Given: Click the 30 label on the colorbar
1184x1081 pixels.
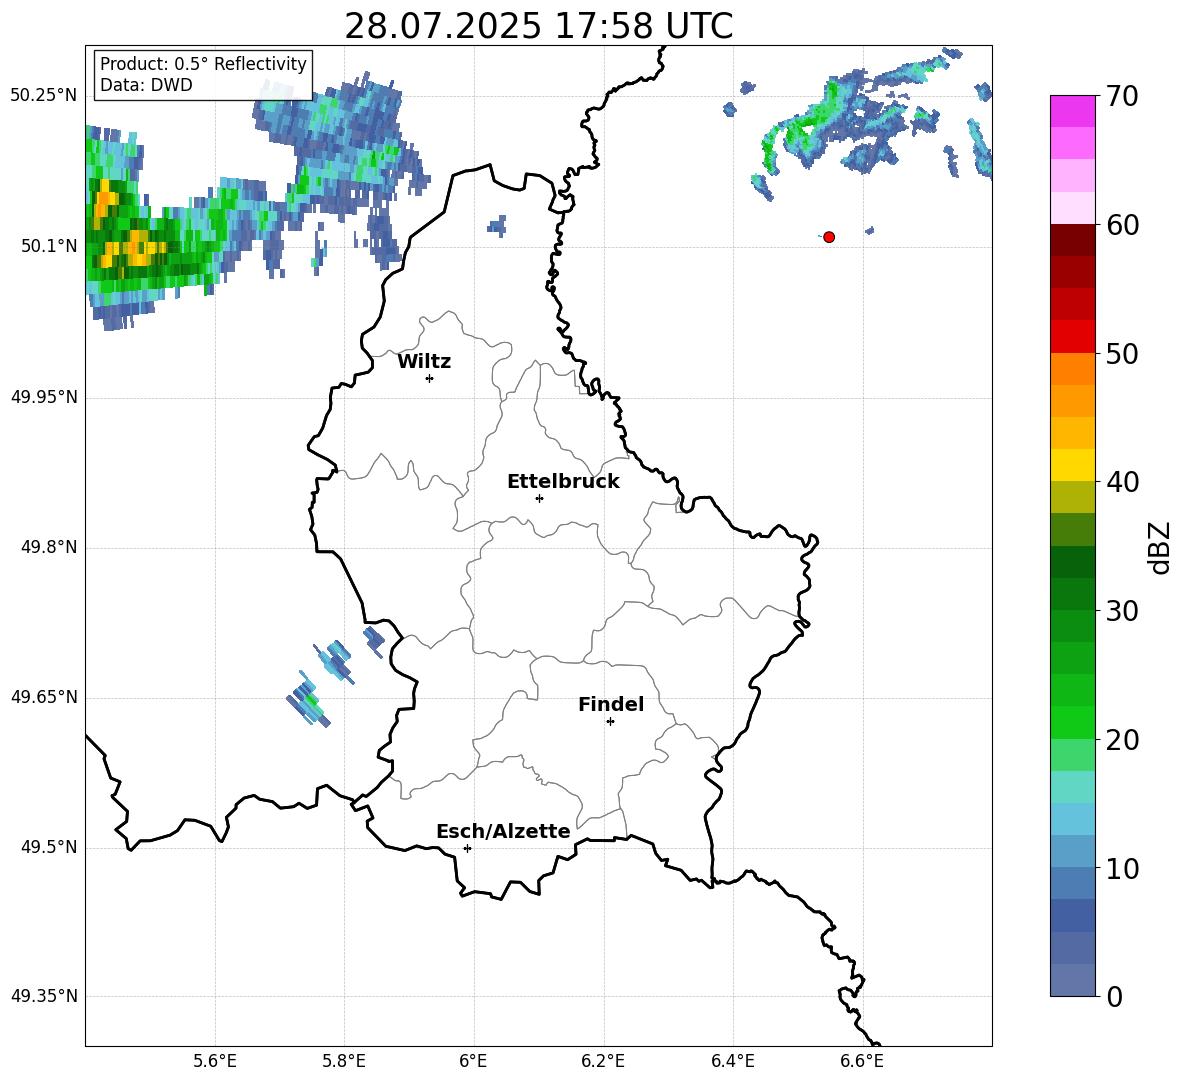Looking at the screenshot, I should point(1122,611).
